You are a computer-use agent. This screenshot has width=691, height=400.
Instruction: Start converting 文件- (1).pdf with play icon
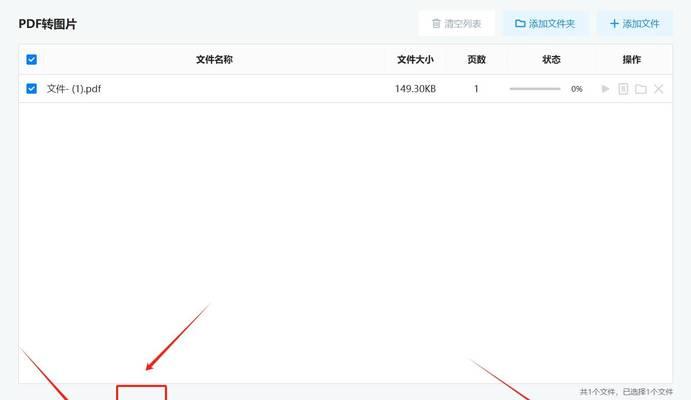tap(606, 89)
